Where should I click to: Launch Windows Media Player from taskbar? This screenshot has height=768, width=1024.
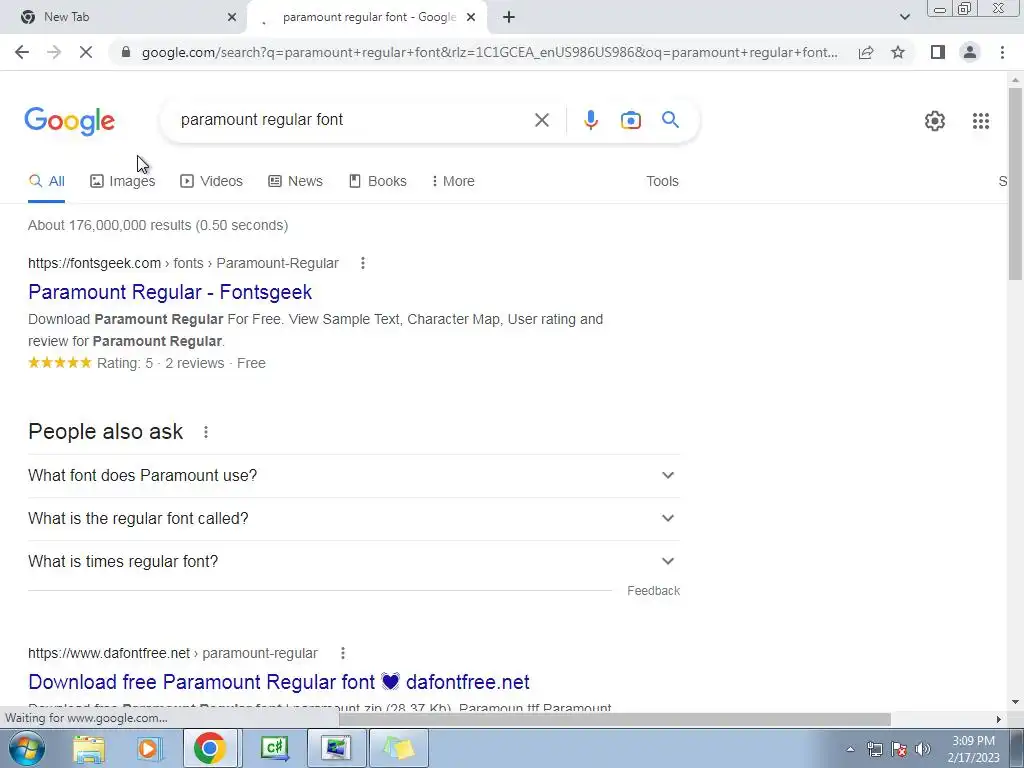pyautogui.click(x=149, y=748)
